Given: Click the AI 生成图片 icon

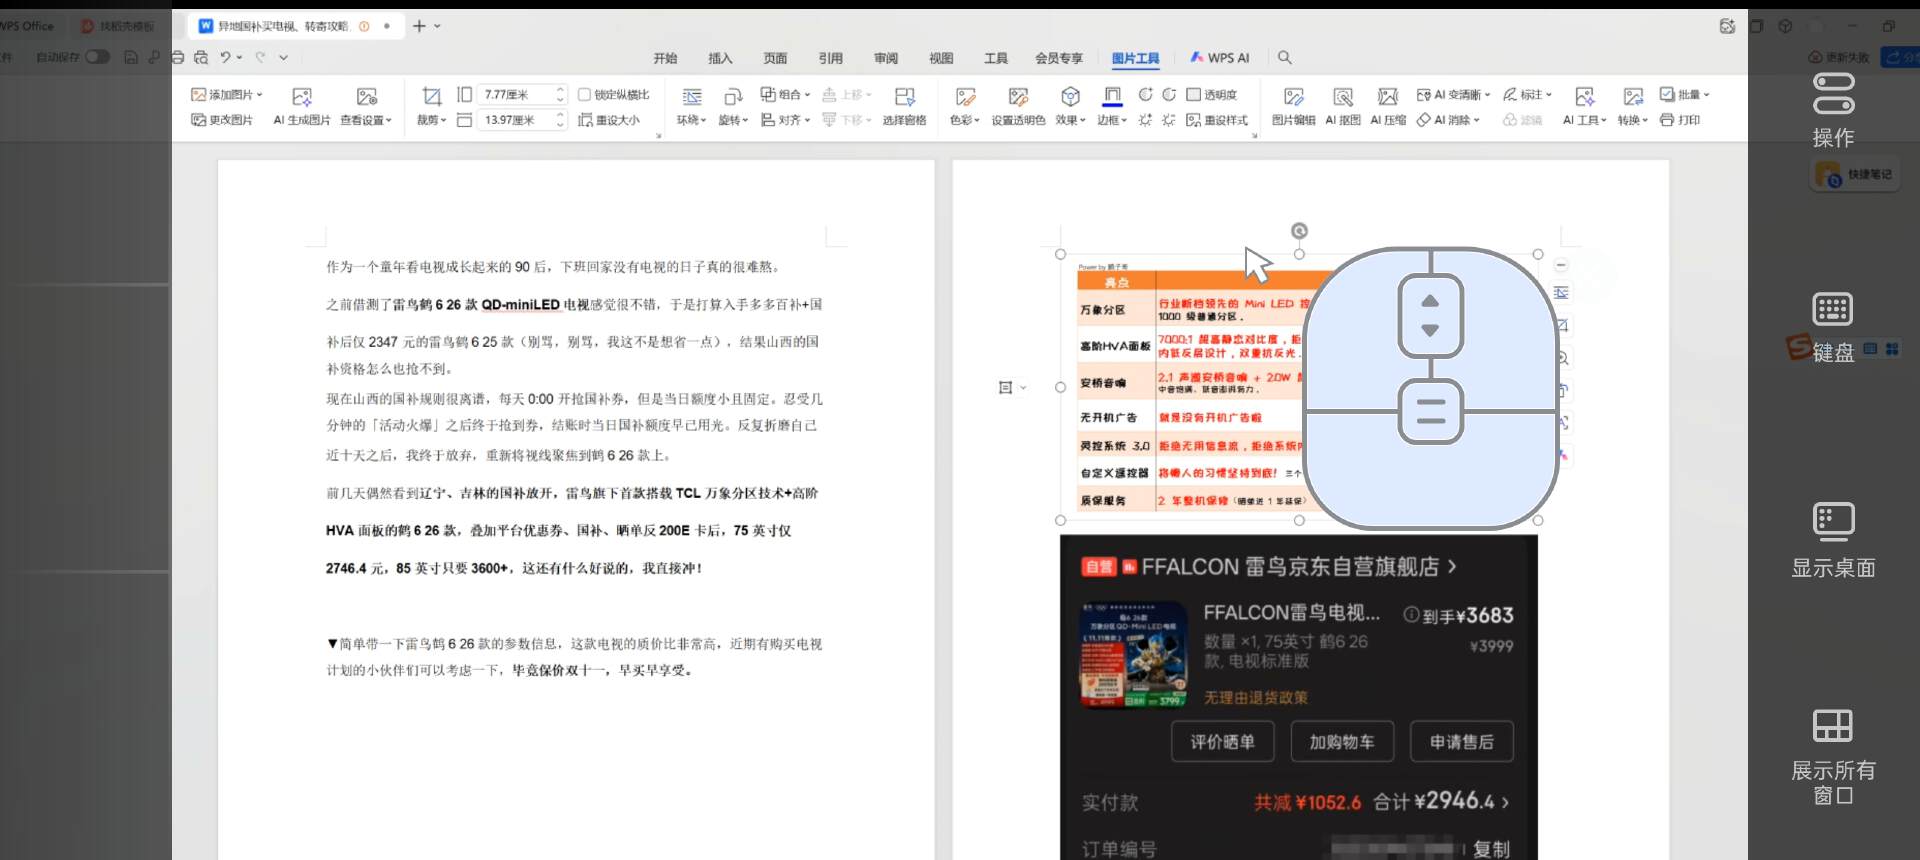Looking at the screenshot, I should [302, 97].
